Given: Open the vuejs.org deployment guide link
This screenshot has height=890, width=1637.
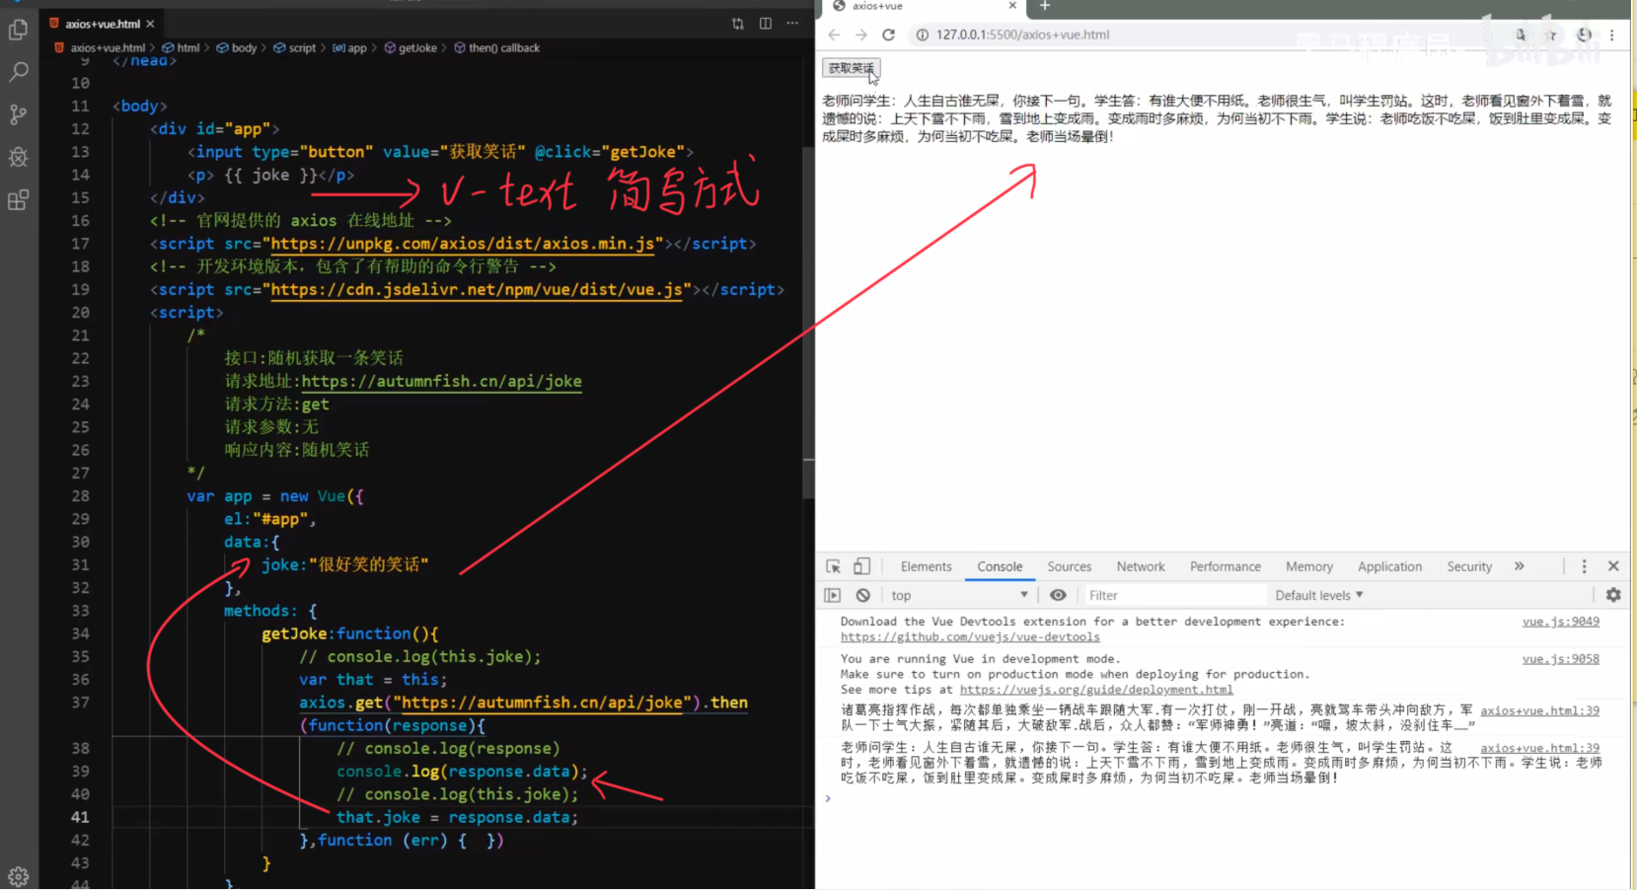Looking at the screenshot, I should [1096, 690].
